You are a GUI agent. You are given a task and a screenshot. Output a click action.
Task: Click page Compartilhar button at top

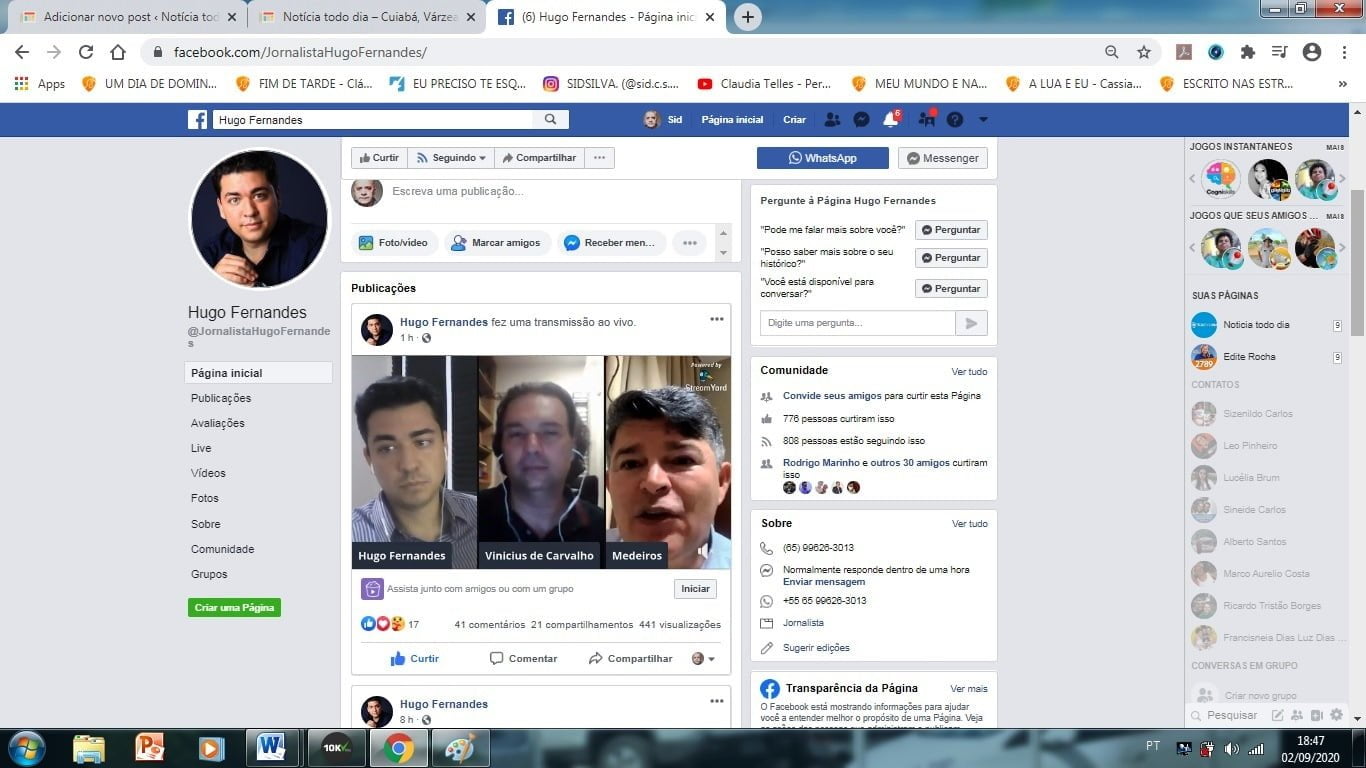(539, 158)
